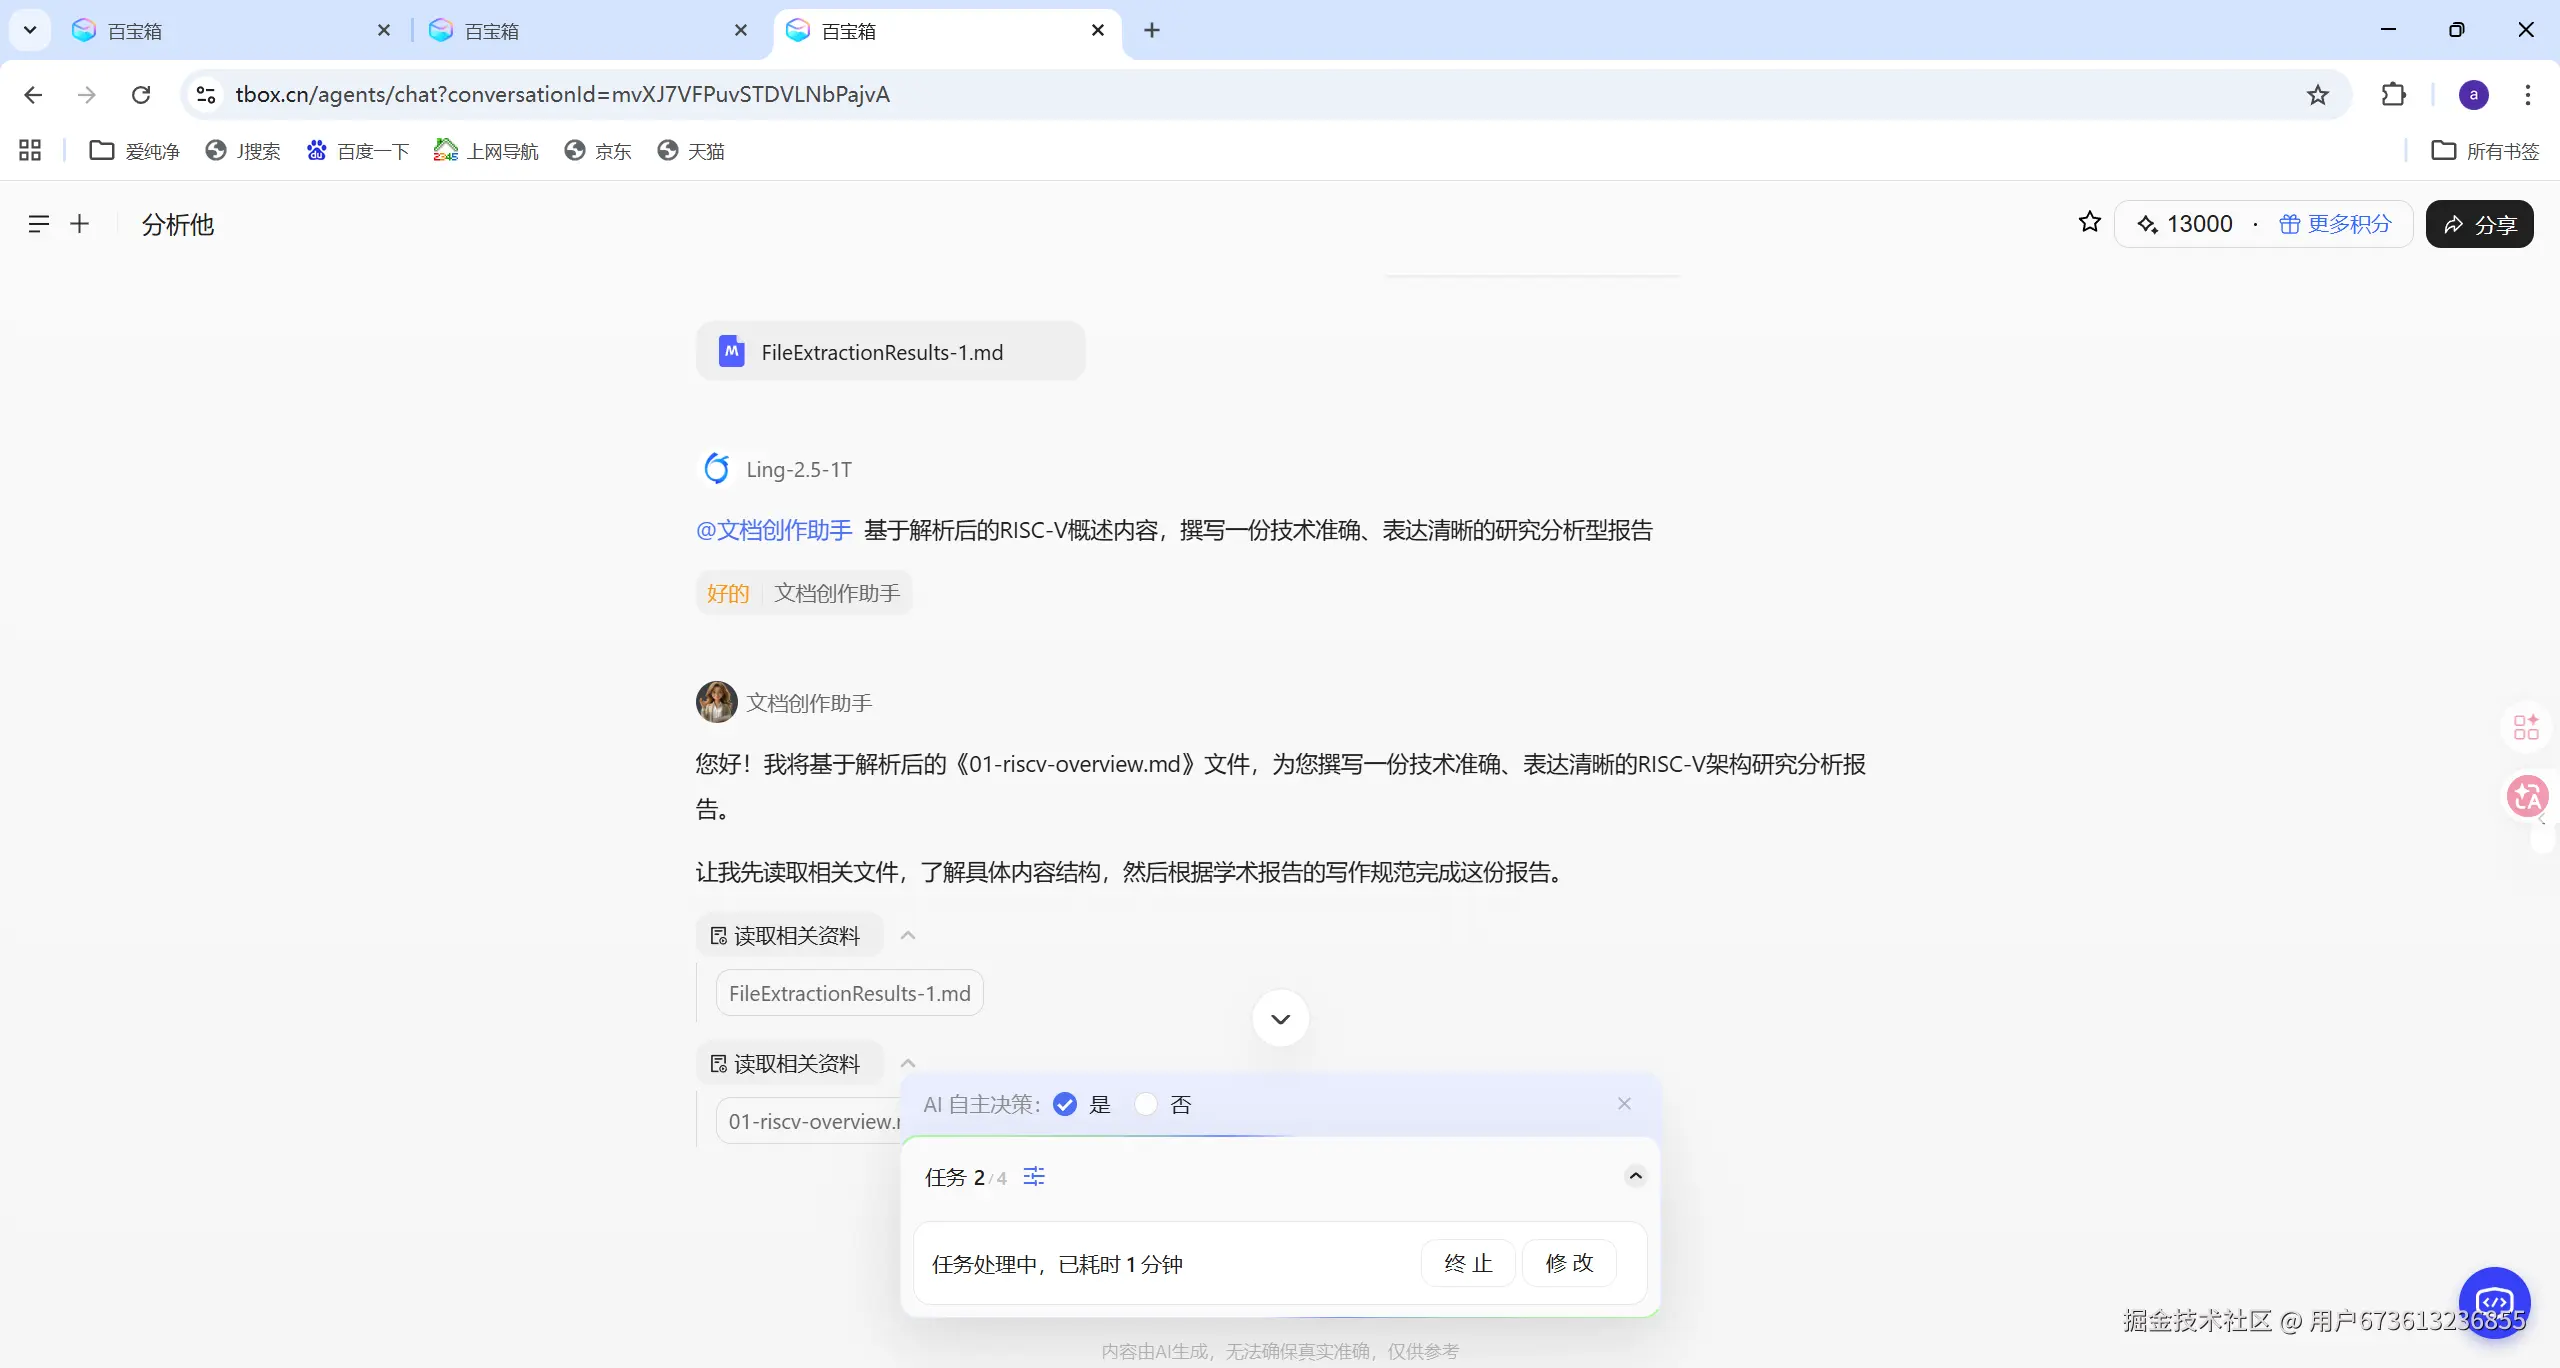This screenshot has height=1368, width=2560.
Task: Open the sidebar menu icon
Action: [38, 224]
